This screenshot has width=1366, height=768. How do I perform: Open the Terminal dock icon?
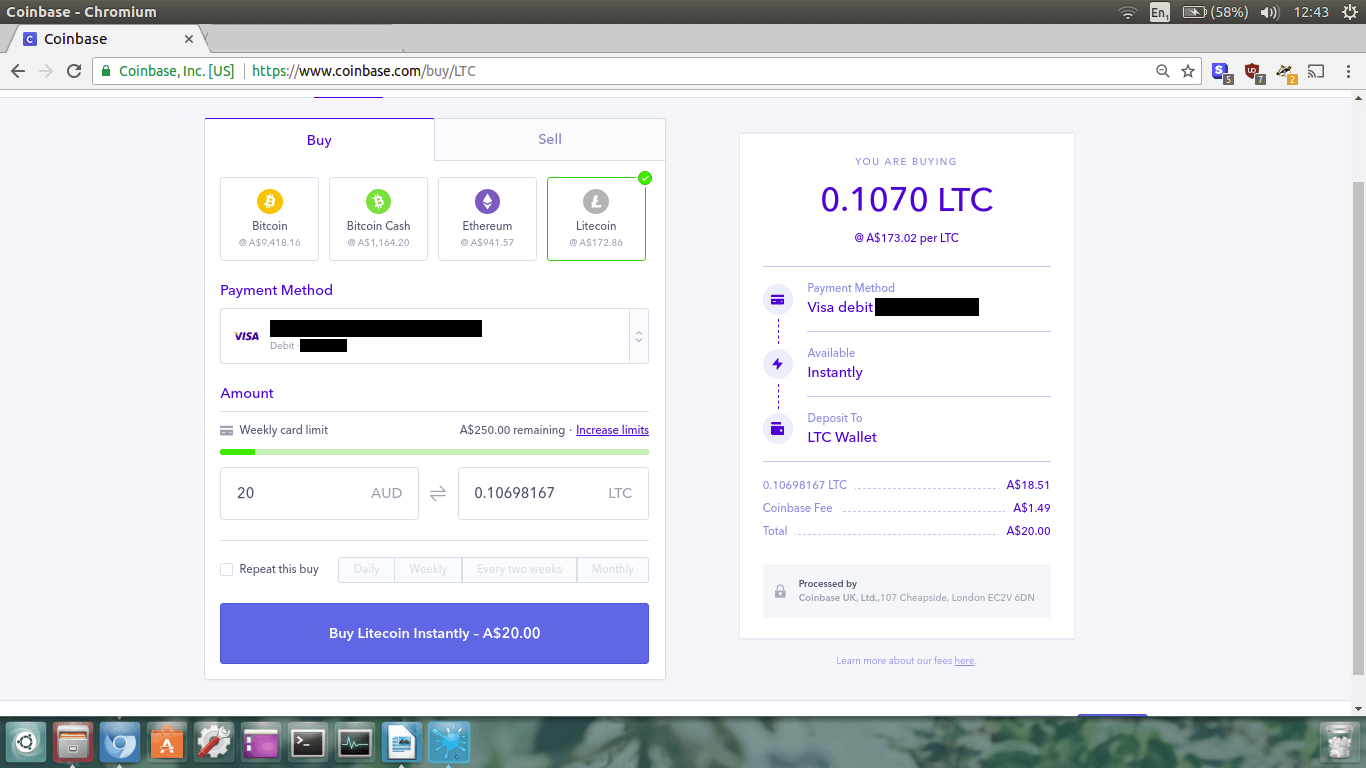[x=308, y=743]
